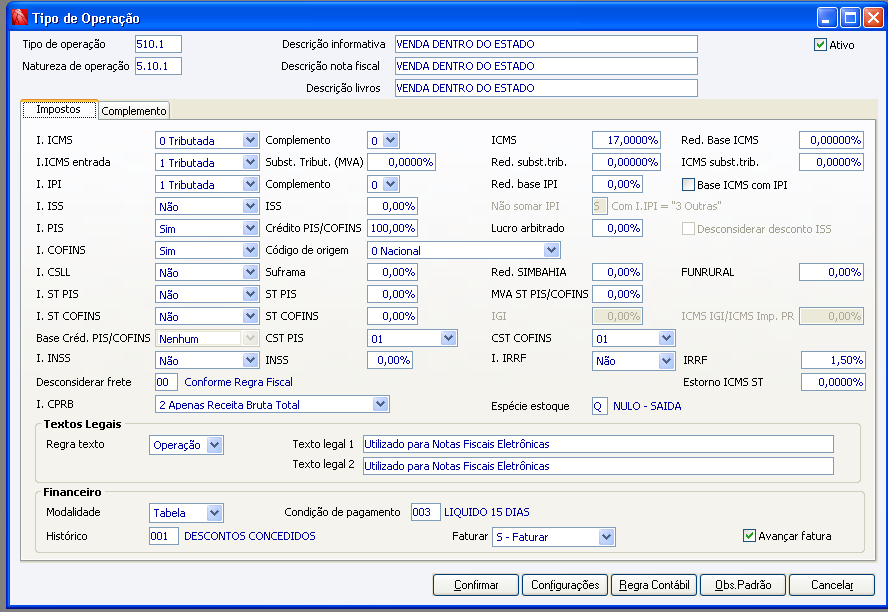This screenshot has width=888, height=612.
Task: Click the Regra Contábil button
Action: (653, 585)
